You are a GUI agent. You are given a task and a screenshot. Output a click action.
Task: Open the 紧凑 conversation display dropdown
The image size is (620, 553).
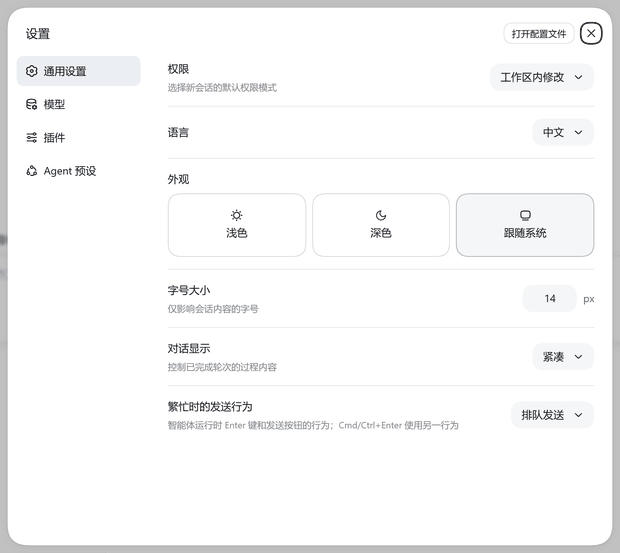pos(563,357)
